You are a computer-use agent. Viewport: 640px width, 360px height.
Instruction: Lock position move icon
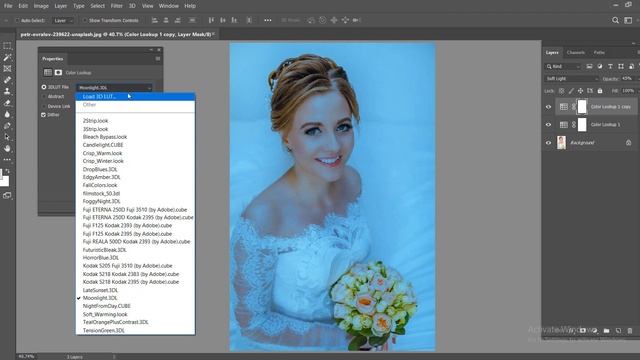click(580, 91)
